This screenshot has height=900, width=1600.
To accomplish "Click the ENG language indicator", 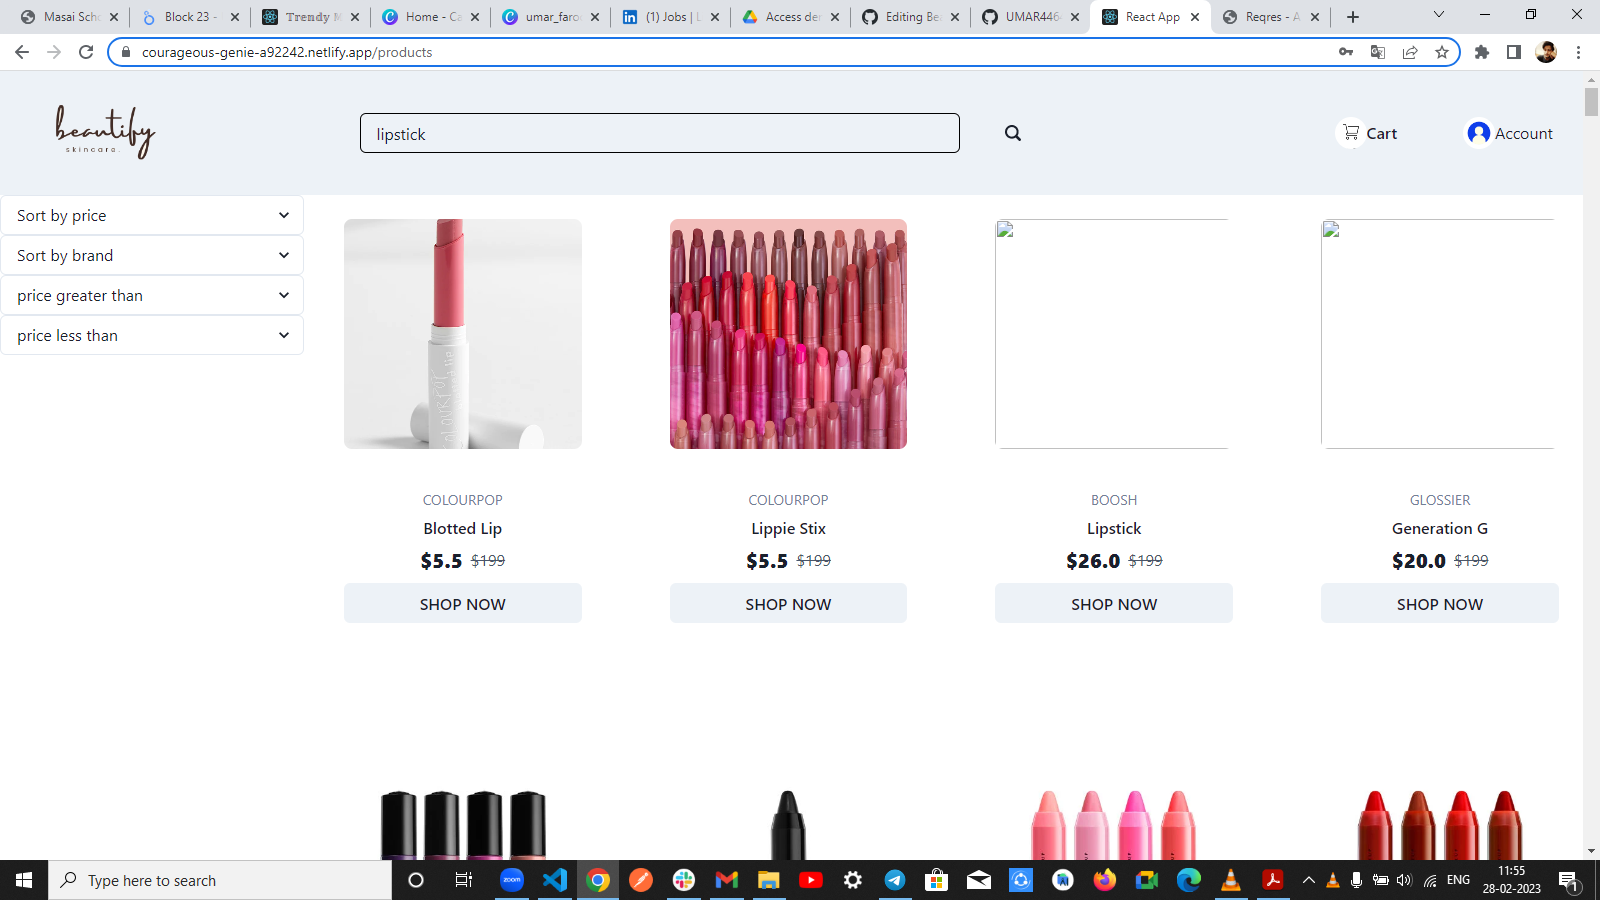I will point(1458,880).
